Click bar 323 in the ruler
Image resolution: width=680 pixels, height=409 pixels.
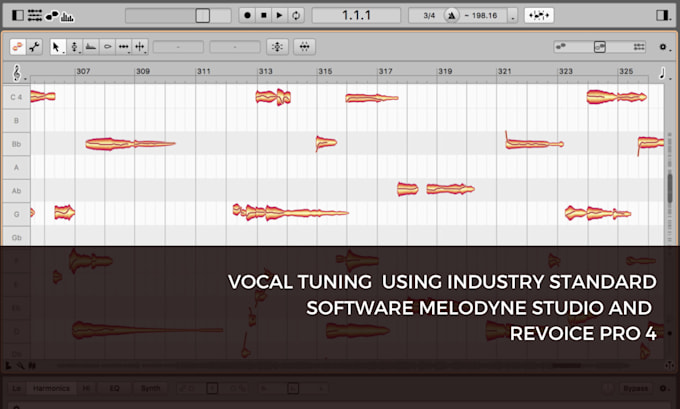(566, 71)
